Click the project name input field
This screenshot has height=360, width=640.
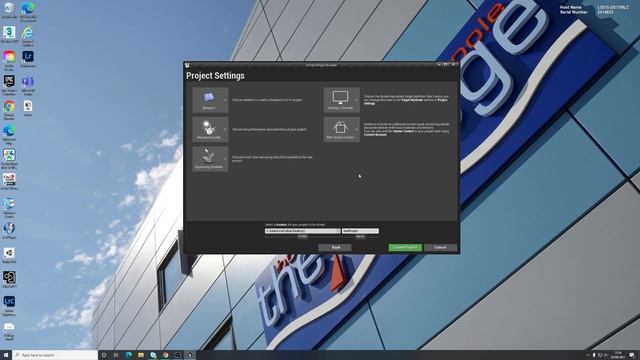(x=360, y=231)
